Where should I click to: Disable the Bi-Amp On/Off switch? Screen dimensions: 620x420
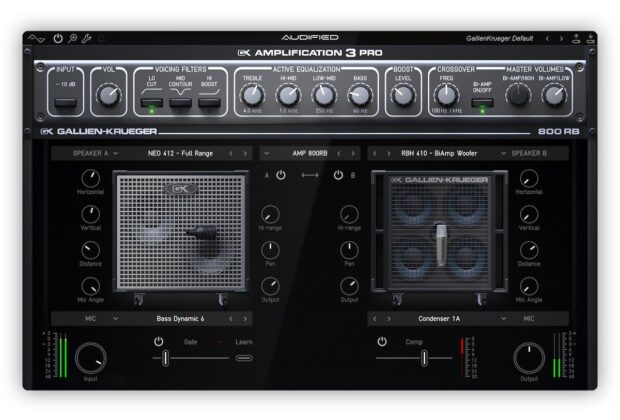tap(482, 100)
